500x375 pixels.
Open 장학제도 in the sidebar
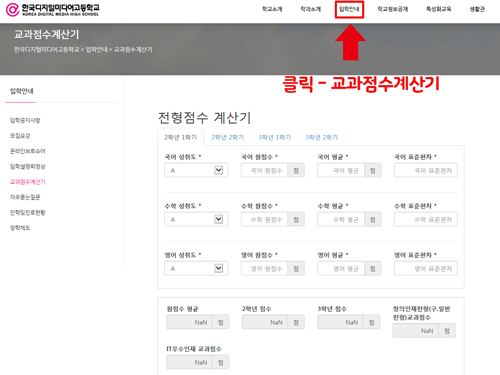click(20, 228)
